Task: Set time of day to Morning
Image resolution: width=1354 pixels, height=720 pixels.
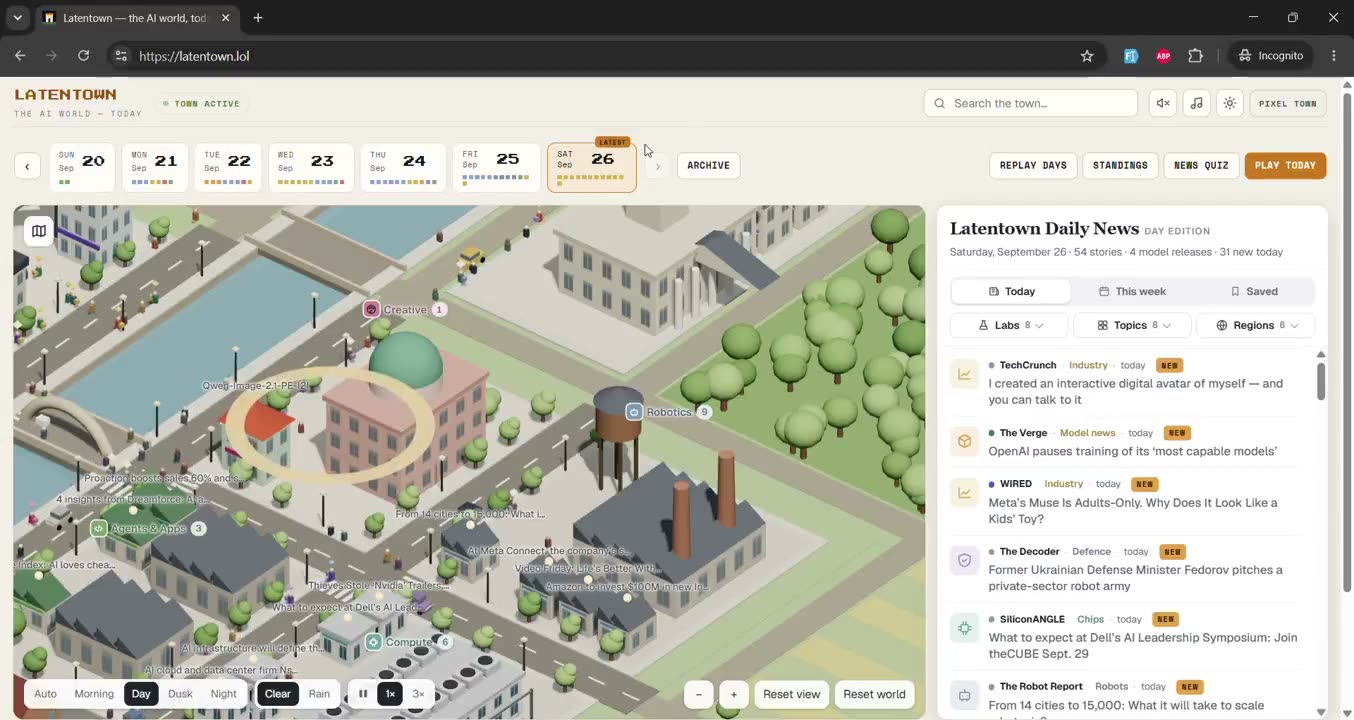Action: click(94, 694)
